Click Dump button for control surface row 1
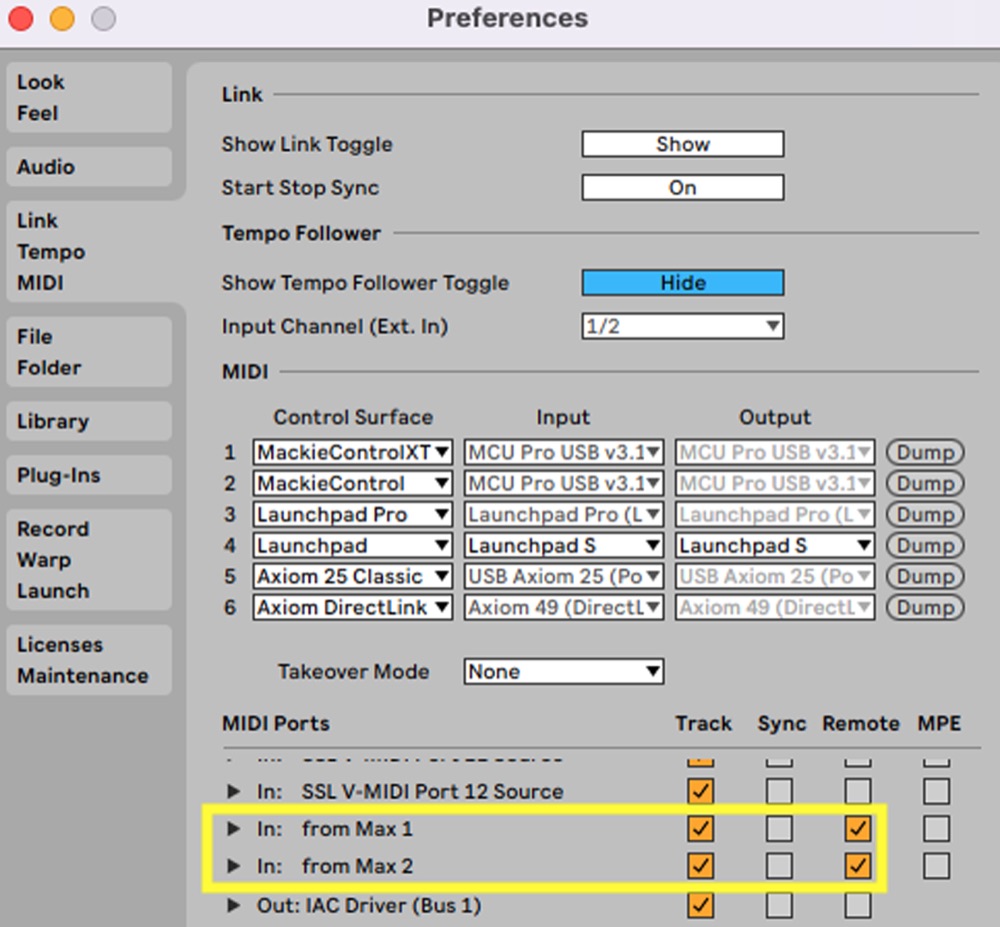This screenshot has height=927, width=1000. pyautogui.click(x=925, y=452)
